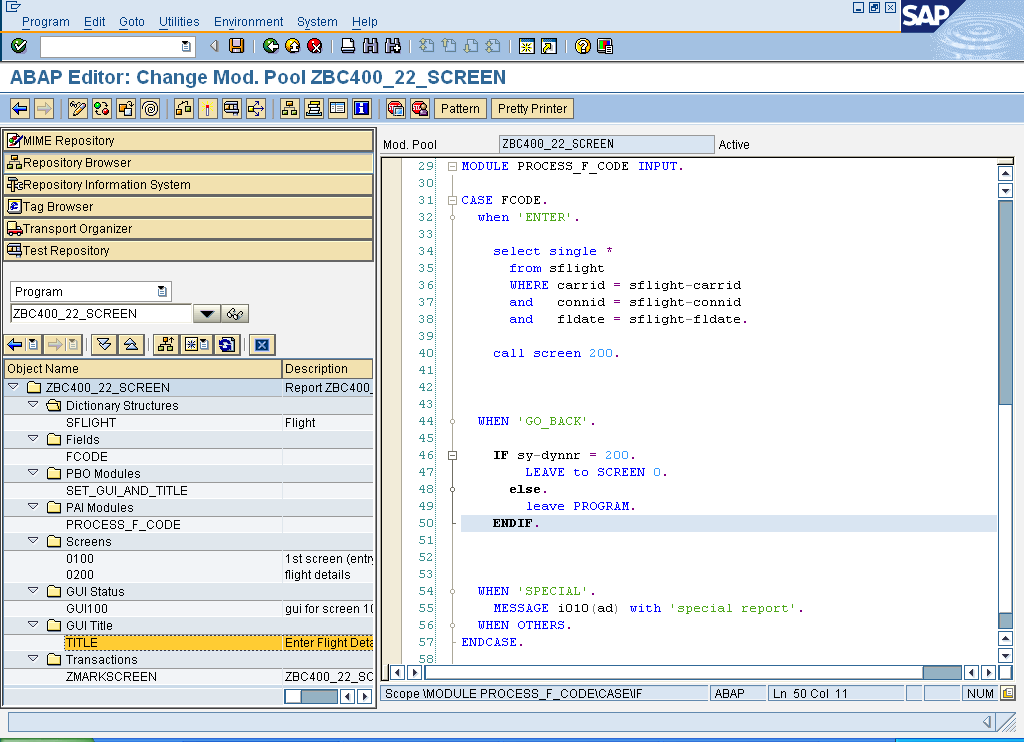1024x742 pixels.
Task: Set a breakpoint using the stop-sign icon
Action: 396,108
